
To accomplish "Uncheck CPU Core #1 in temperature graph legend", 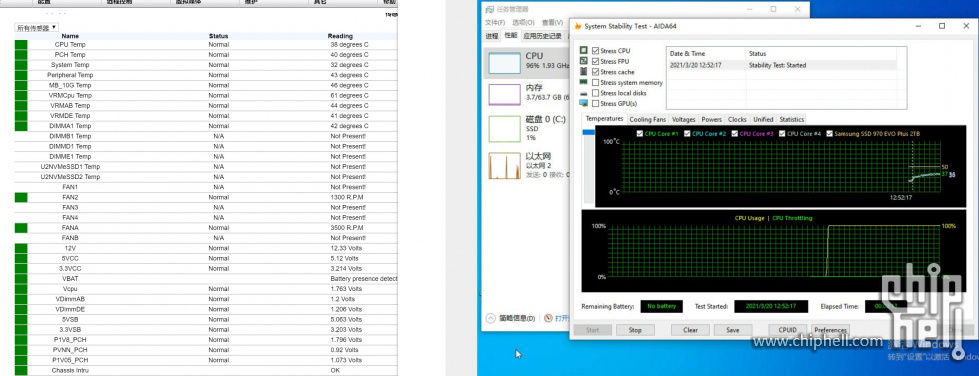I will 639,134.
